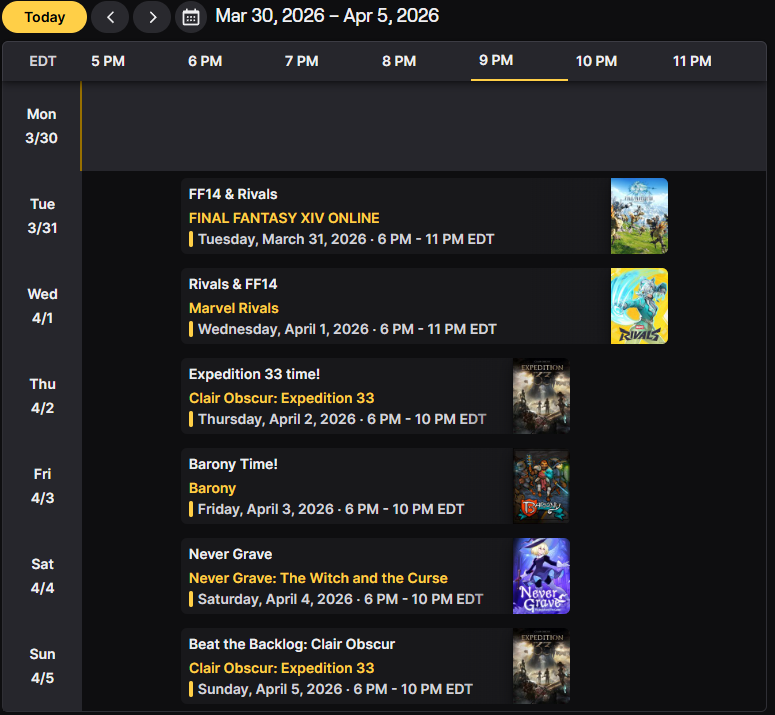Open the FINAL FANTASY XIV ONLINE category link
Image resolution: width=775 pixels, height=715 pixels.
tap(284, 218)
